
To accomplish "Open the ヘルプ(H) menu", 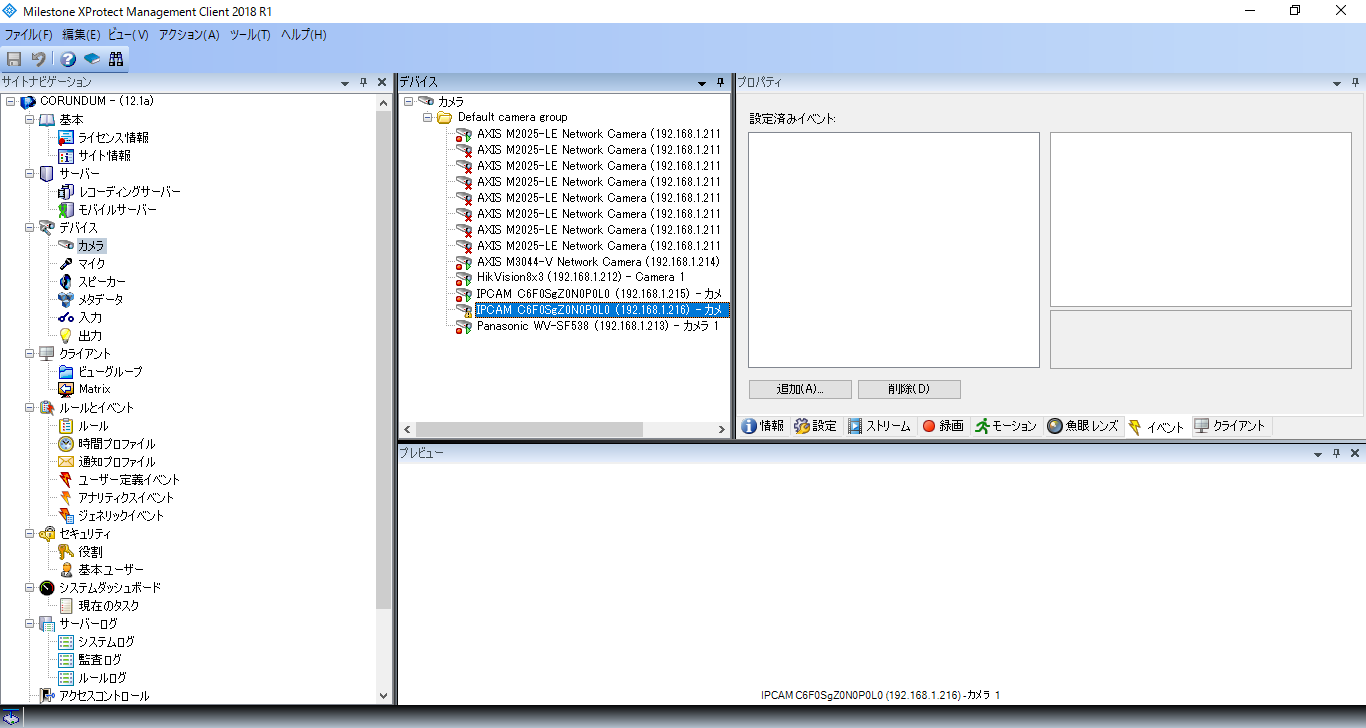I will (303, 35).
